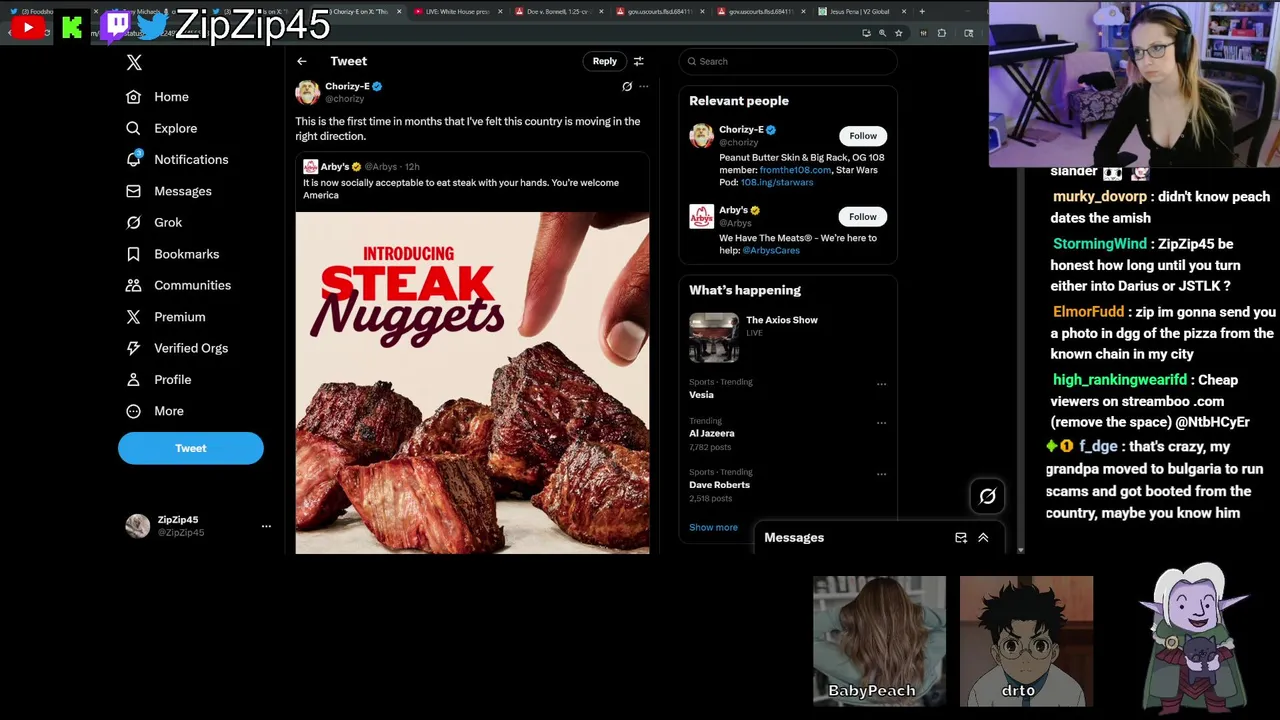Image resolution: width=1280 pixels, height=720 pixels.
Task: Click the Reply button in the tweet header
Action: (605, 61)
